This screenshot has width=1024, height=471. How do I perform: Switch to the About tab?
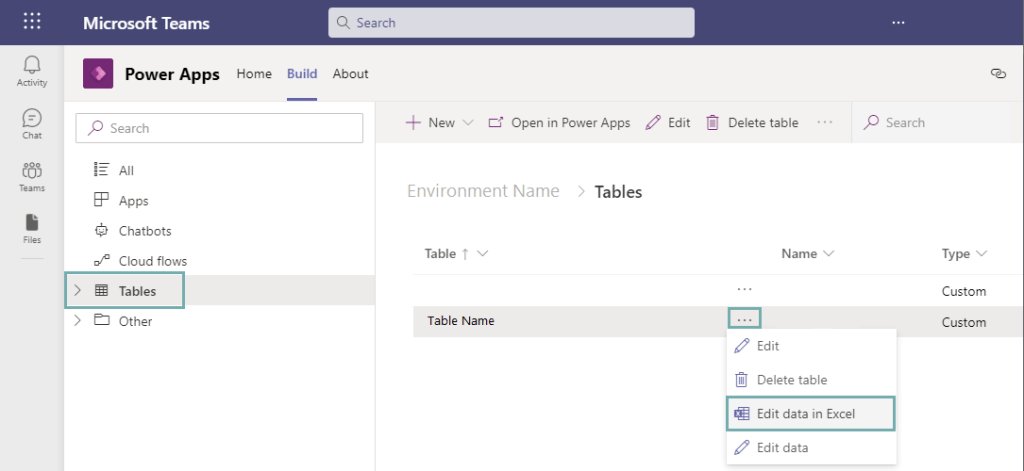[350, 74]
